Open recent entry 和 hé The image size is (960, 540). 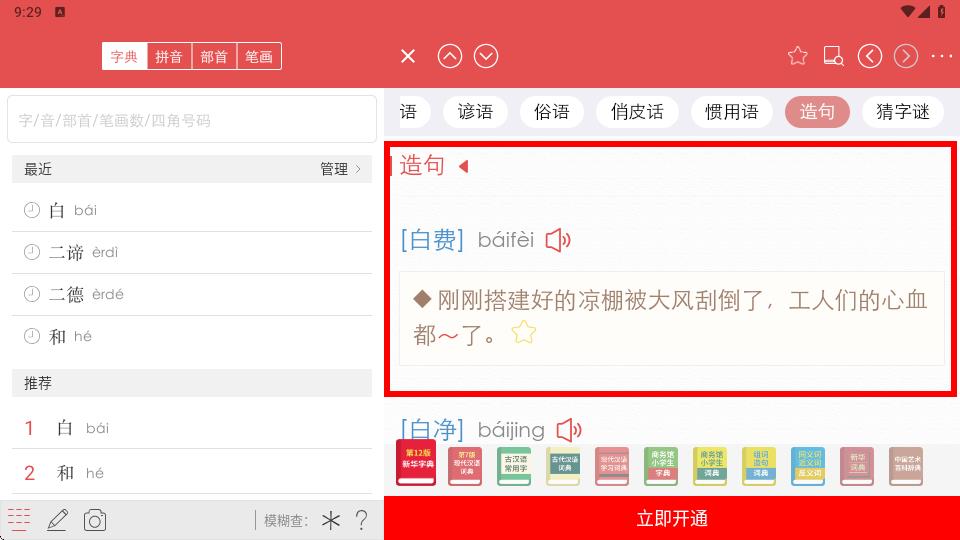point(192,337)
